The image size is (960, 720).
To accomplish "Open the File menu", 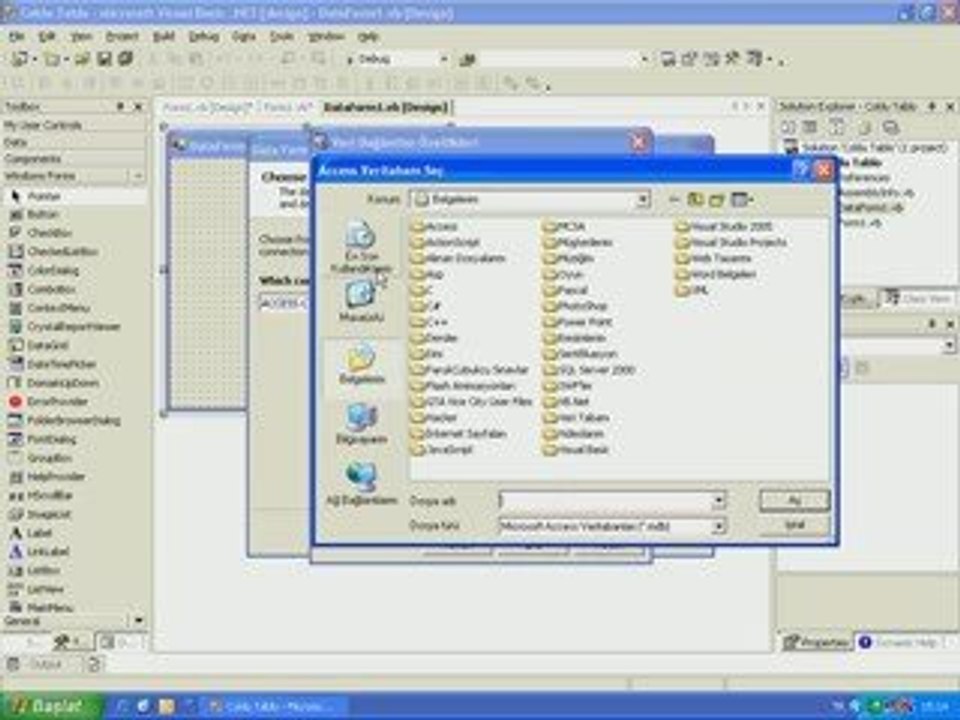I will pos(17,37).
